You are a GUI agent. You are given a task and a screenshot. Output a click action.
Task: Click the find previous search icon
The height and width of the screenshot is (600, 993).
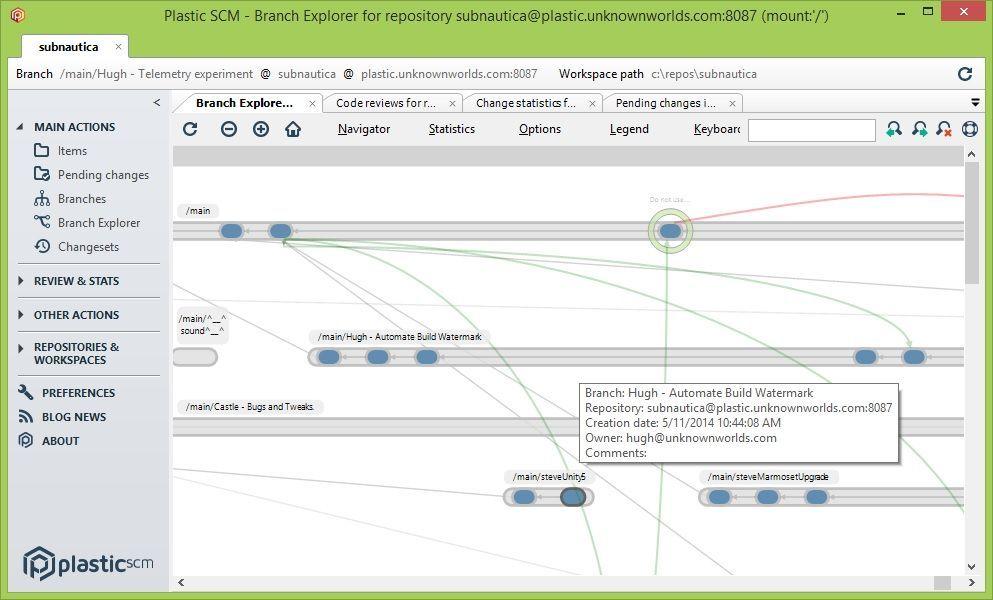pos(894,129)
